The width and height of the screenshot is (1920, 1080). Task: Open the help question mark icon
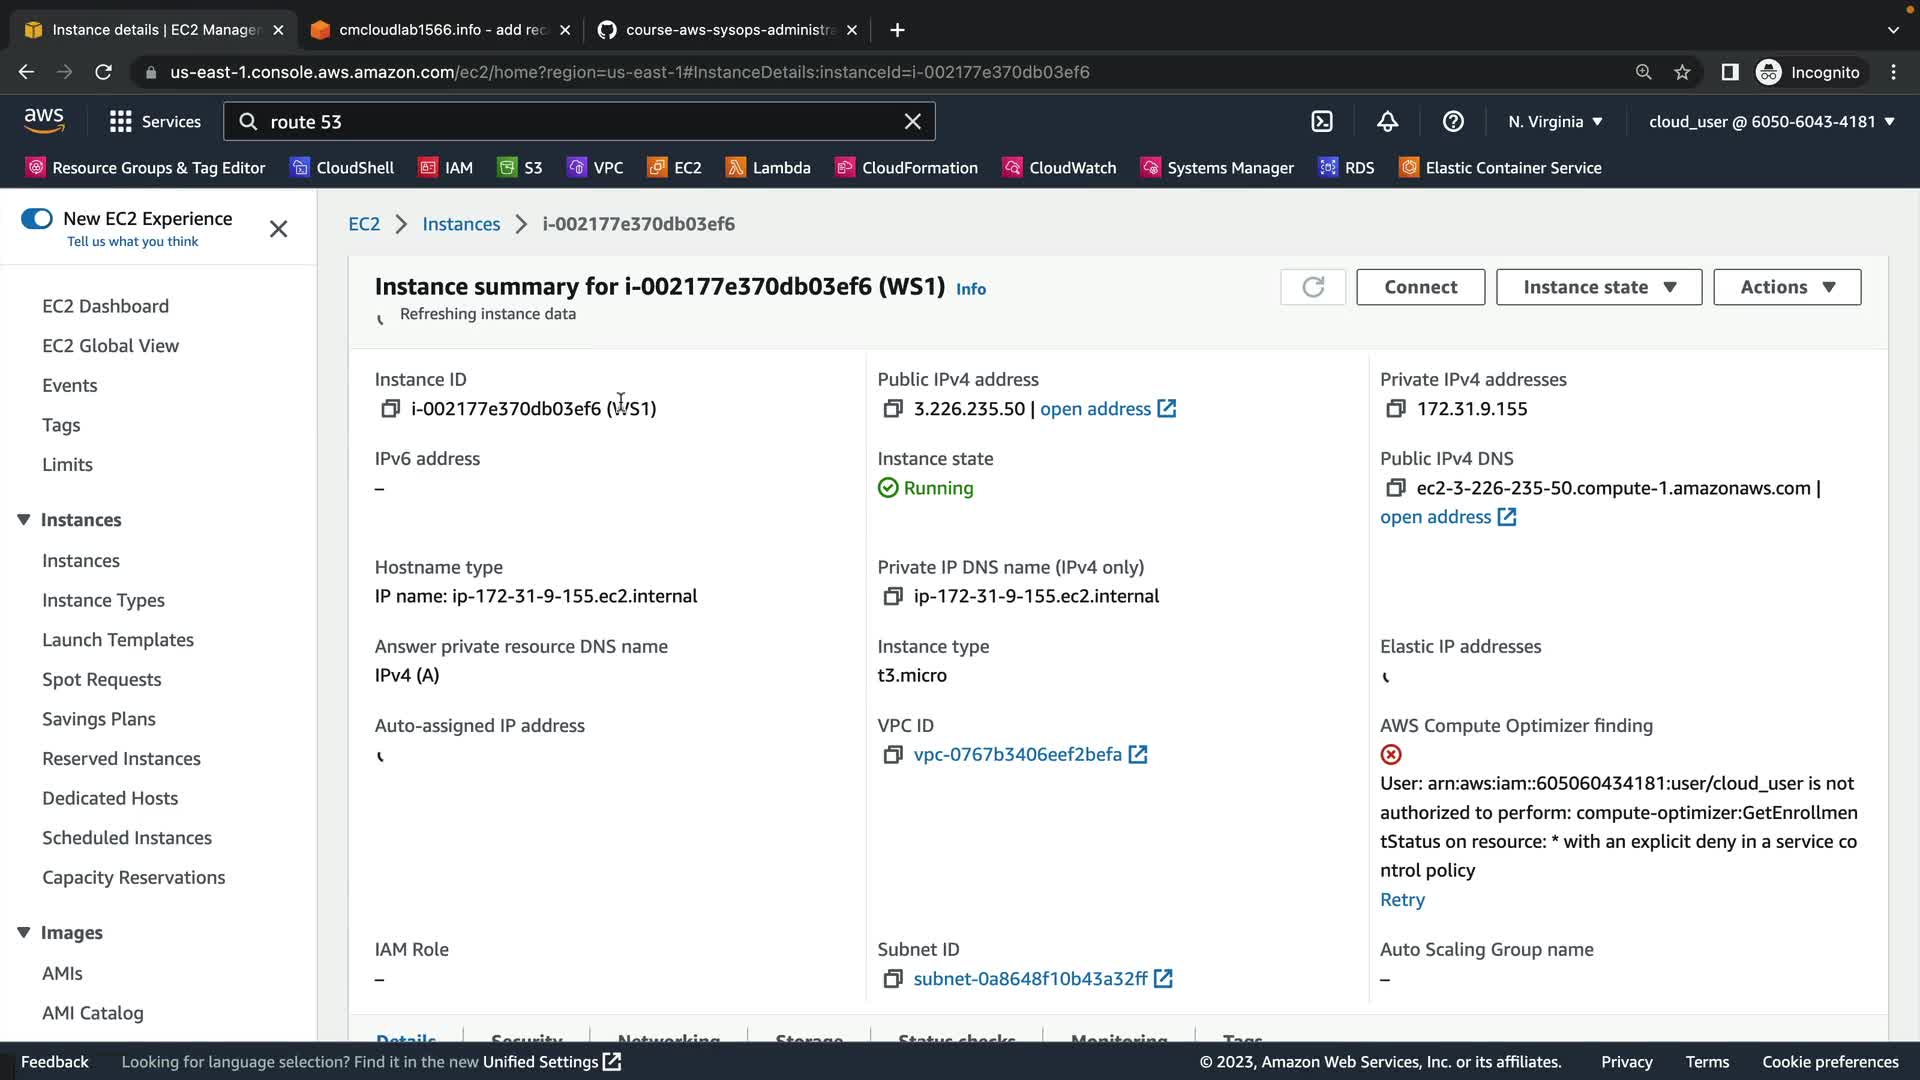(1453, 121)
